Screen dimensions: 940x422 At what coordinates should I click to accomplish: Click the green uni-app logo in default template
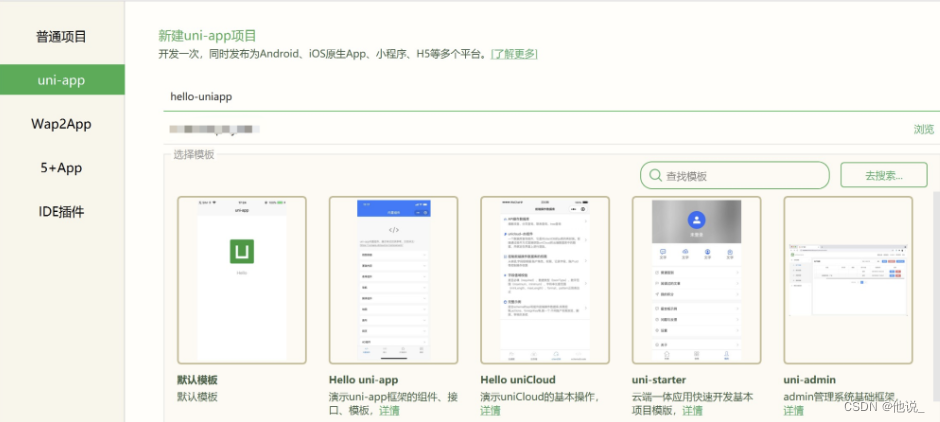242,251
